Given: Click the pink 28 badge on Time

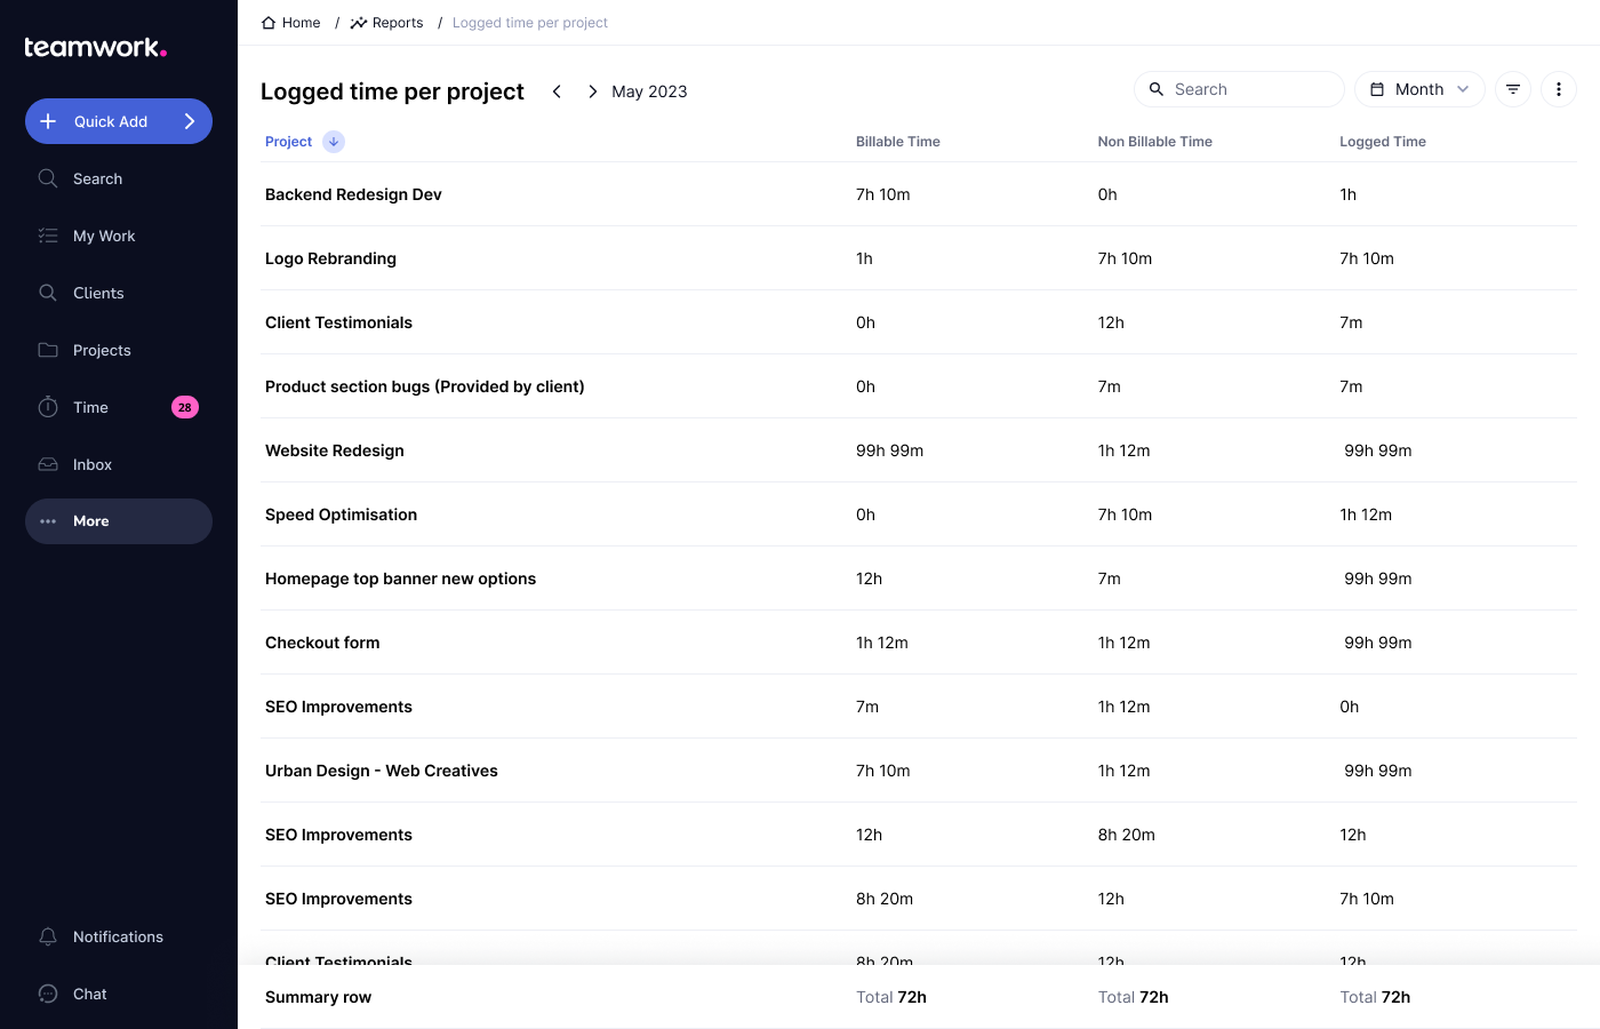Looking at the screenshot, I should pos(185,407).
